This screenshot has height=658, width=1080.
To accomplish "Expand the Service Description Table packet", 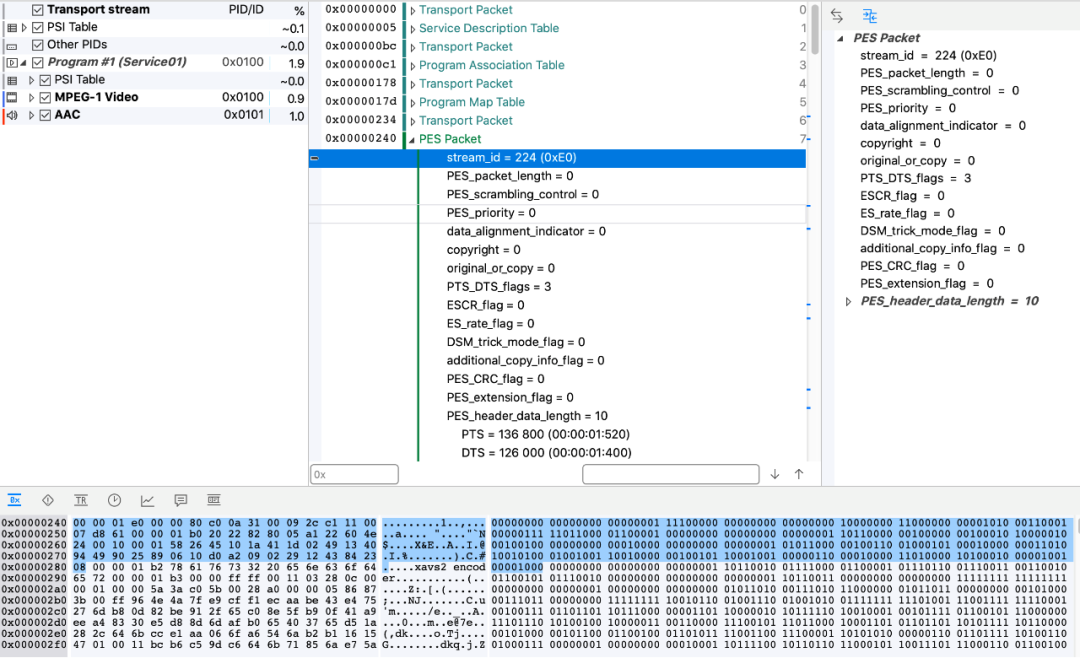I will click(413, 29).
